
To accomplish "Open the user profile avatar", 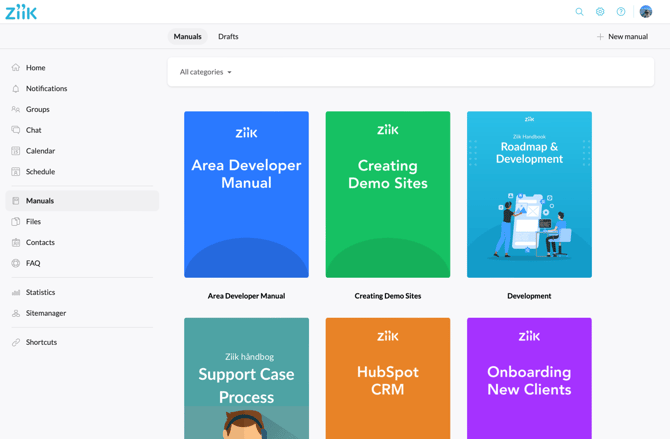I will point(646,12).
